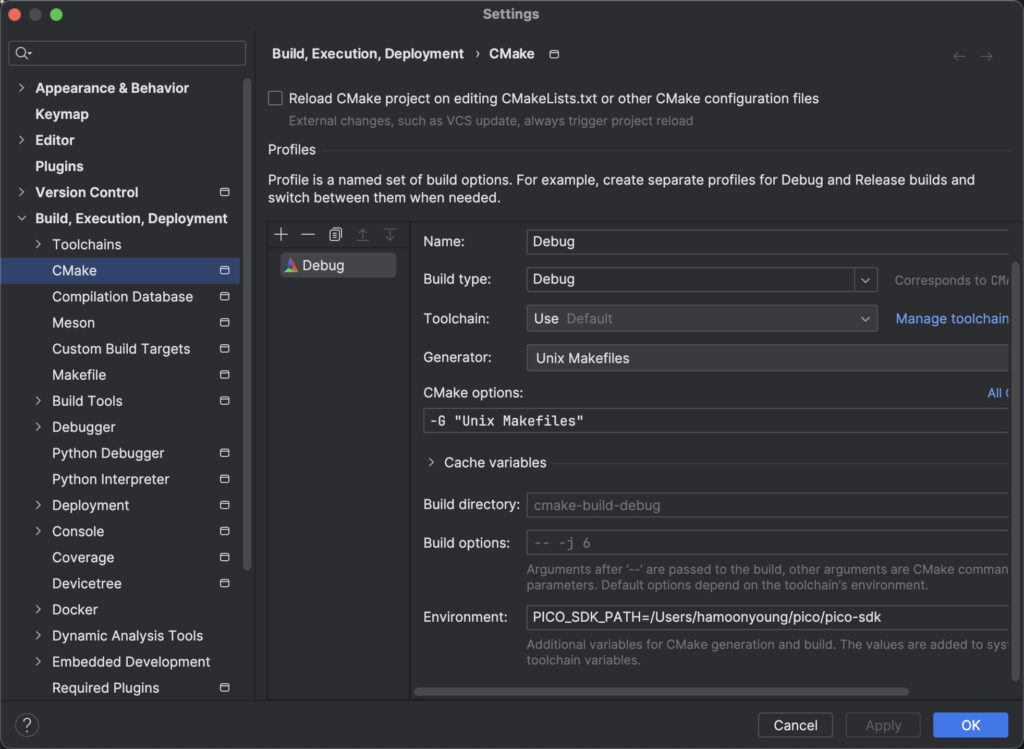
Task: Remove the selected CMake profile
Action: 308,234
